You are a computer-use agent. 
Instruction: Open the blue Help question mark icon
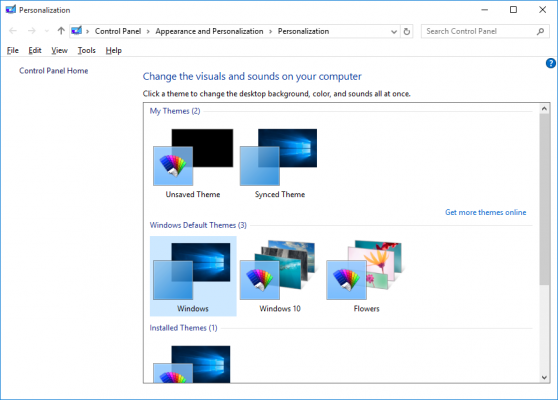(550, 63)
